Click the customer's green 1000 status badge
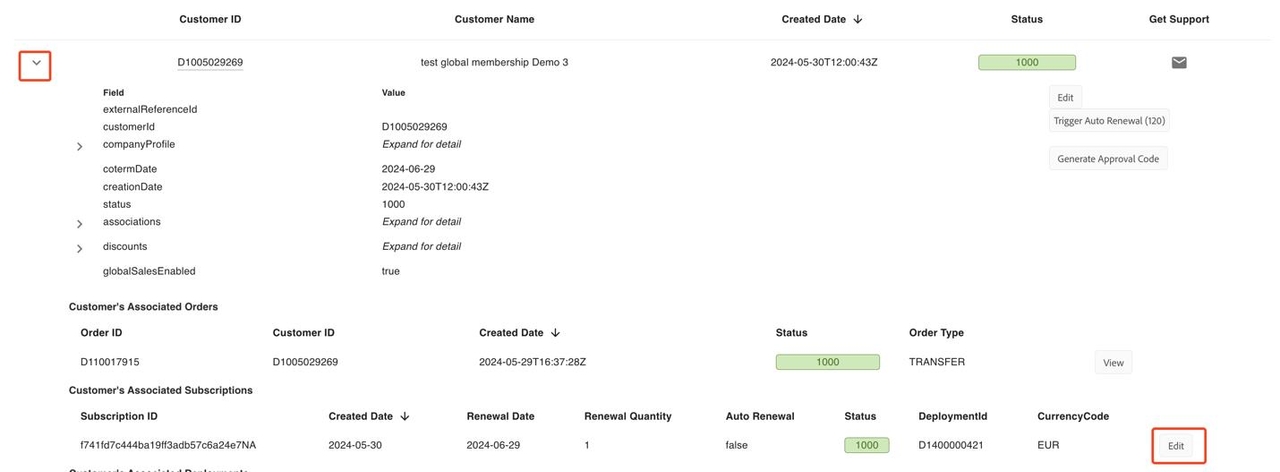Image resolution: width=1280 pixels, height=472 pixels. point(1027,62)
